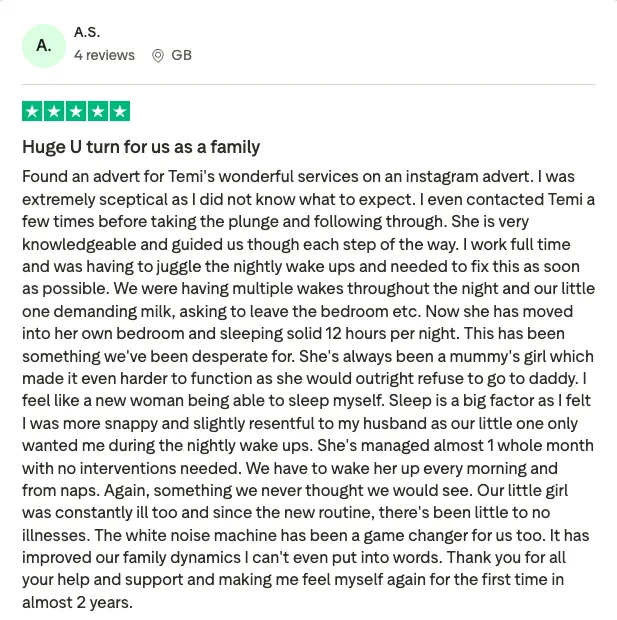Screen dimensions: 617x620
Task: Open the '4 reviews' count link
Action: pos(104,55)
